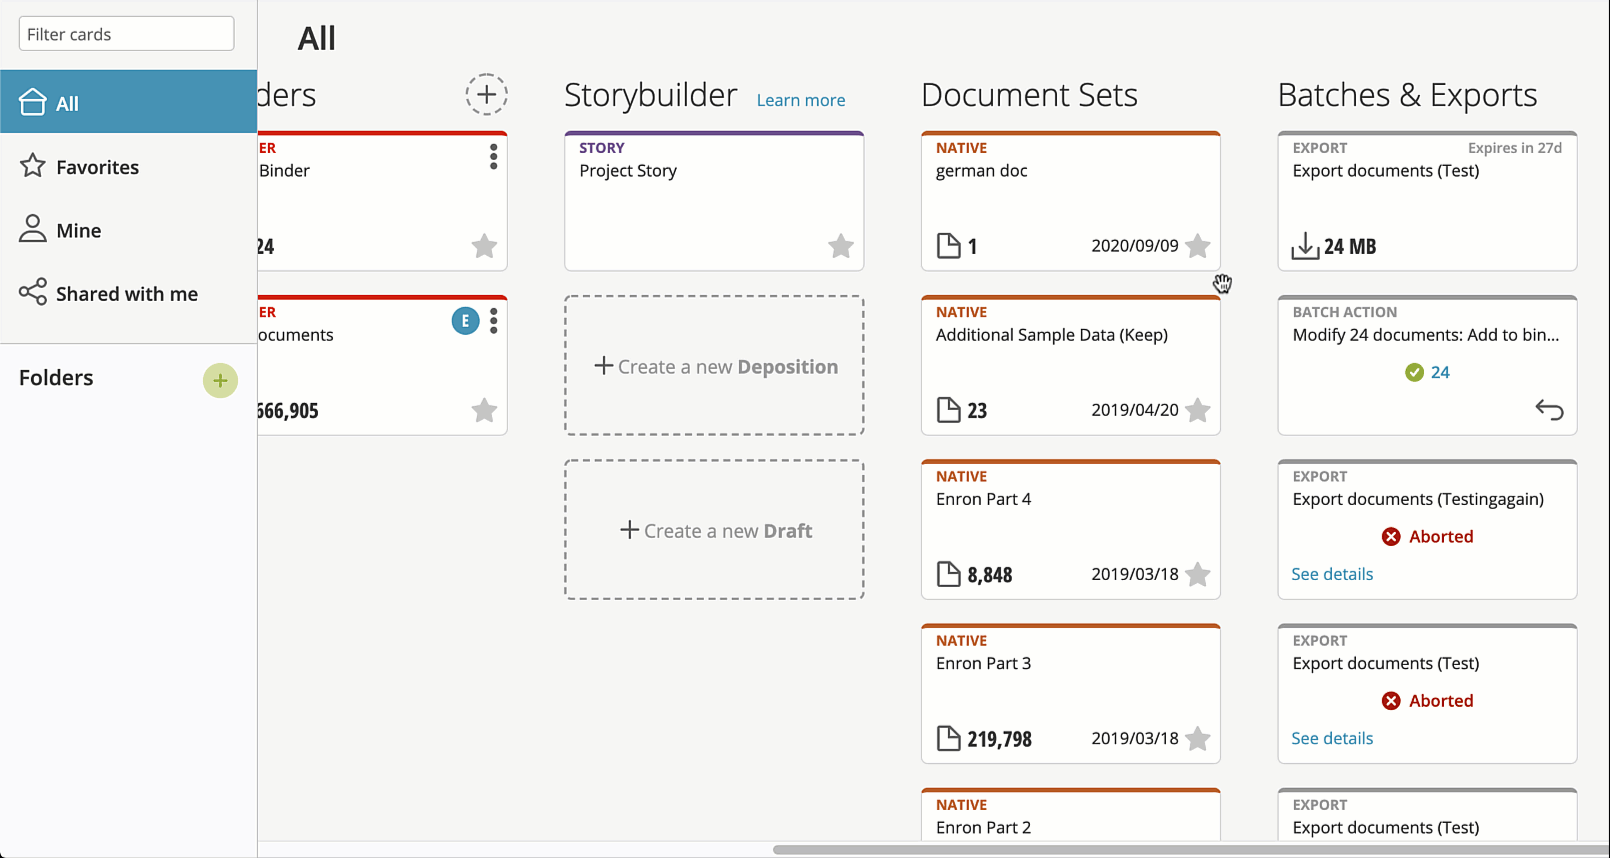Click Aborted error icon on Testingagain export
The height and width of the screenshot is (858, 1610).
[1391, 536]
